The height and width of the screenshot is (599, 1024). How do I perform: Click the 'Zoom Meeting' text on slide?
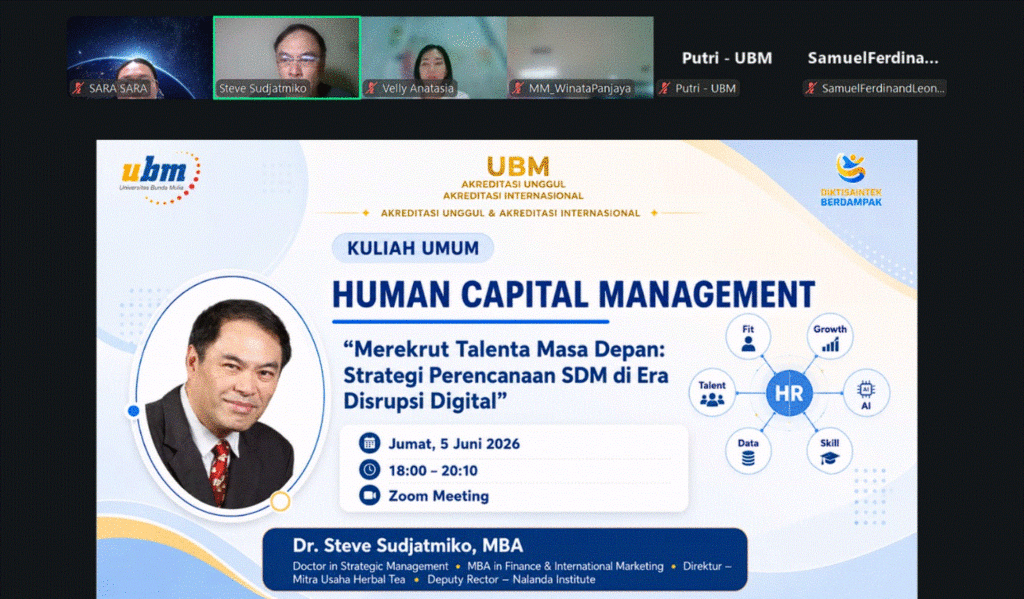(x=439, y=496)
